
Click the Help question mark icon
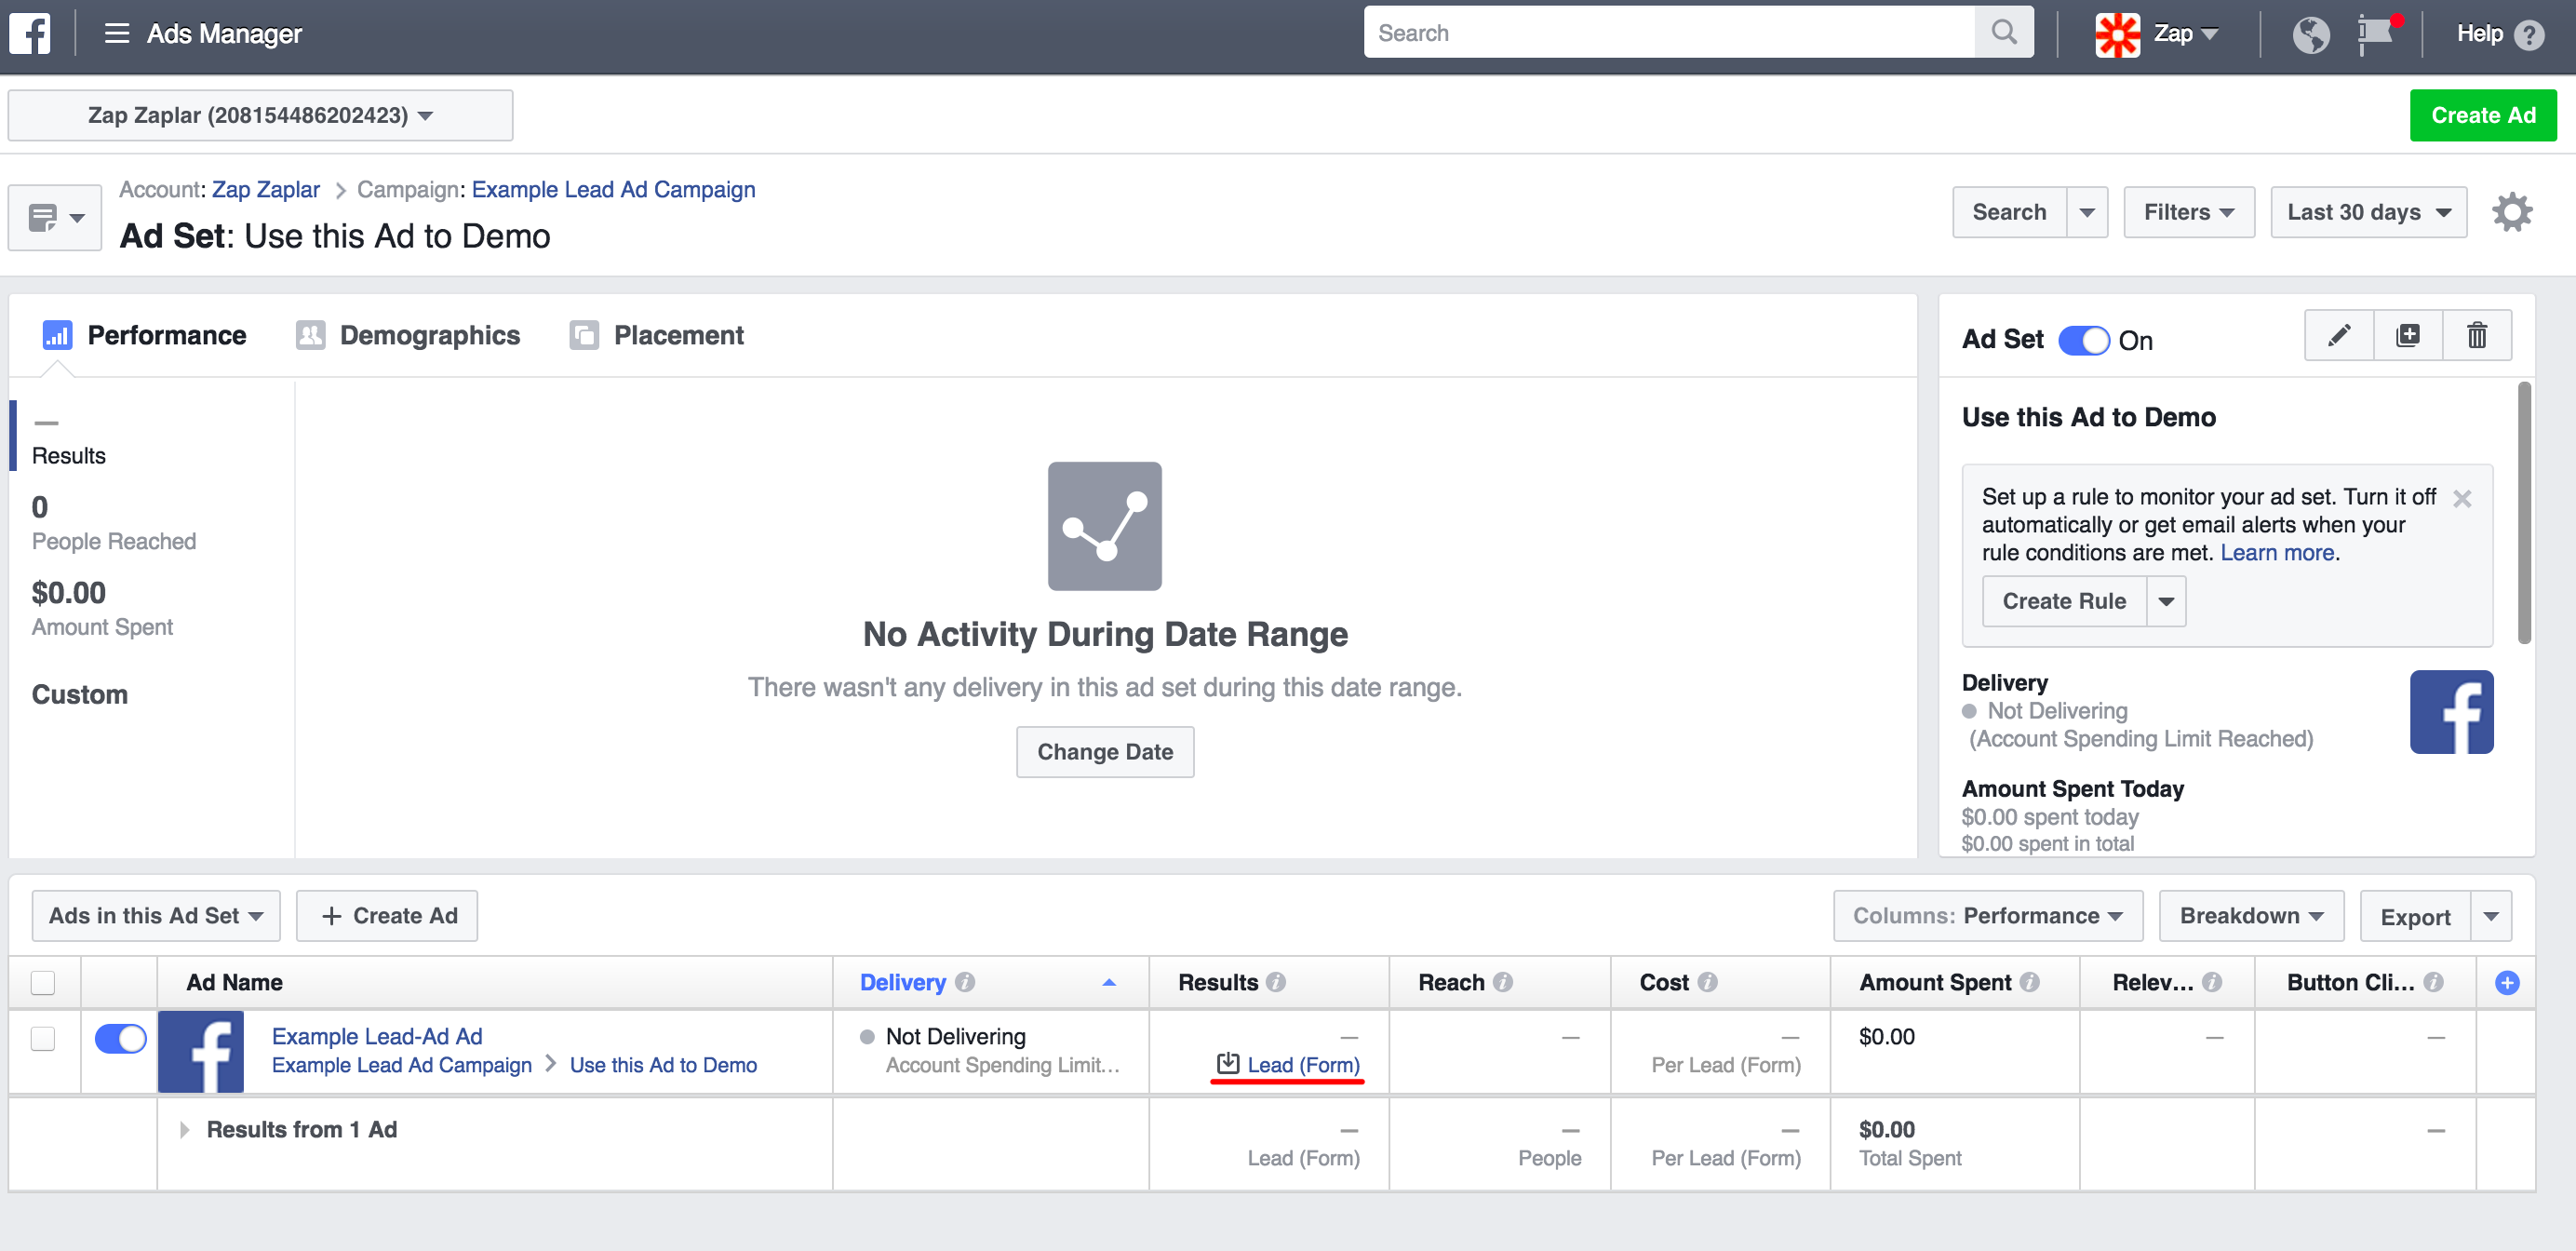pyautogui.click(x=2530, y=35)
